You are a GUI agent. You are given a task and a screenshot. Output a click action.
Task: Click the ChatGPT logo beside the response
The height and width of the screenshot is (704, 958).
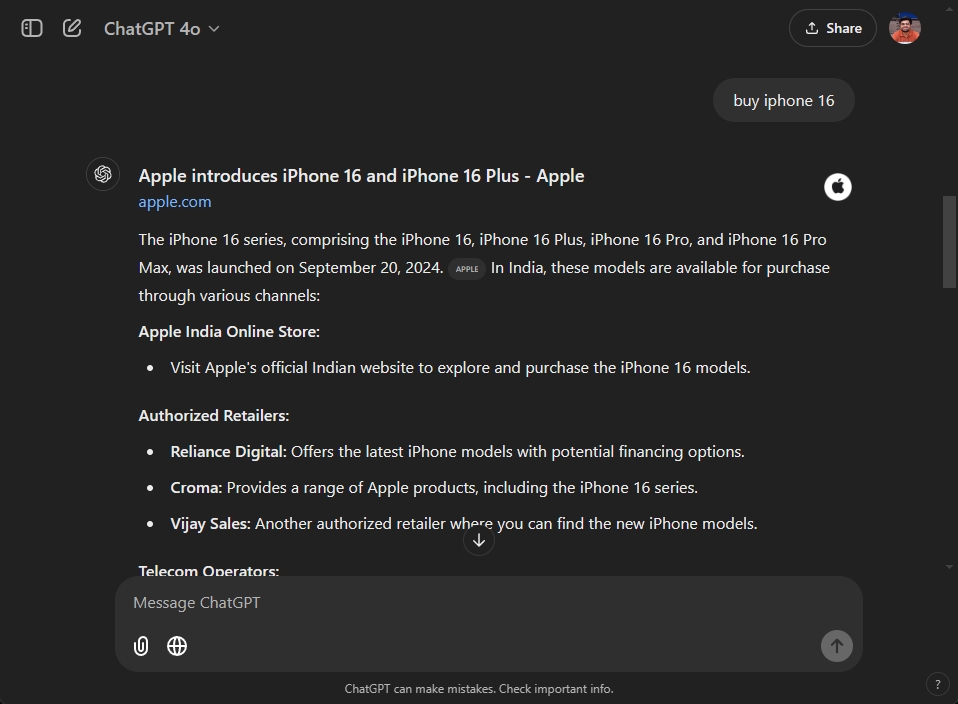[102, 174]
